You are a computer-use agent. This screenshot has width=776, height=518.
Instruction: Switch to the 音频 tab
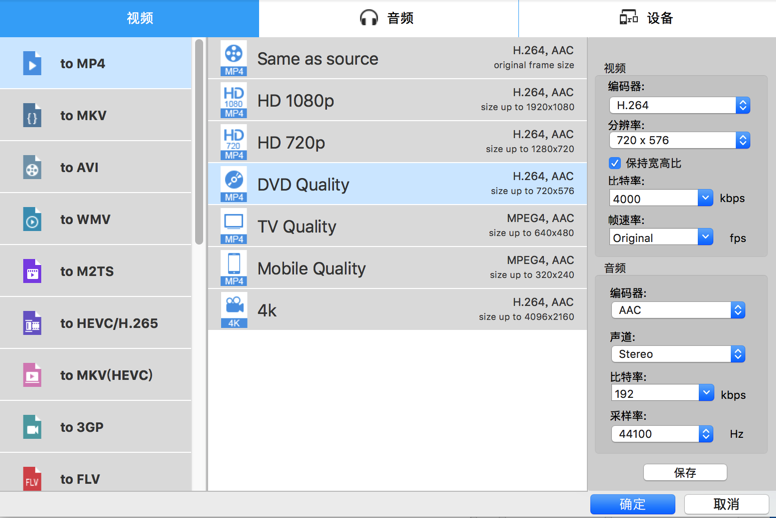(x=388, y=18)
